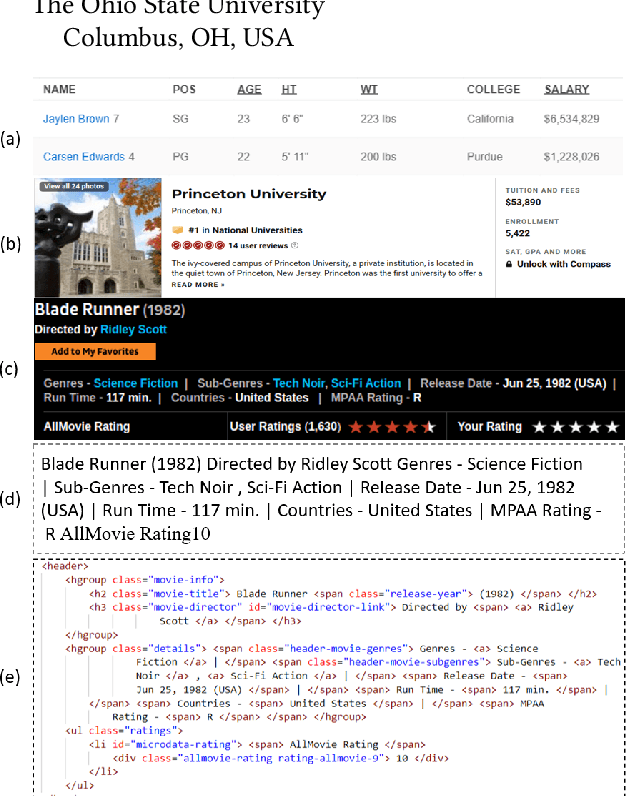Click the first star in Your Rating
The height and width of the screenshot is (796, 626).
[x=539, y=427]
